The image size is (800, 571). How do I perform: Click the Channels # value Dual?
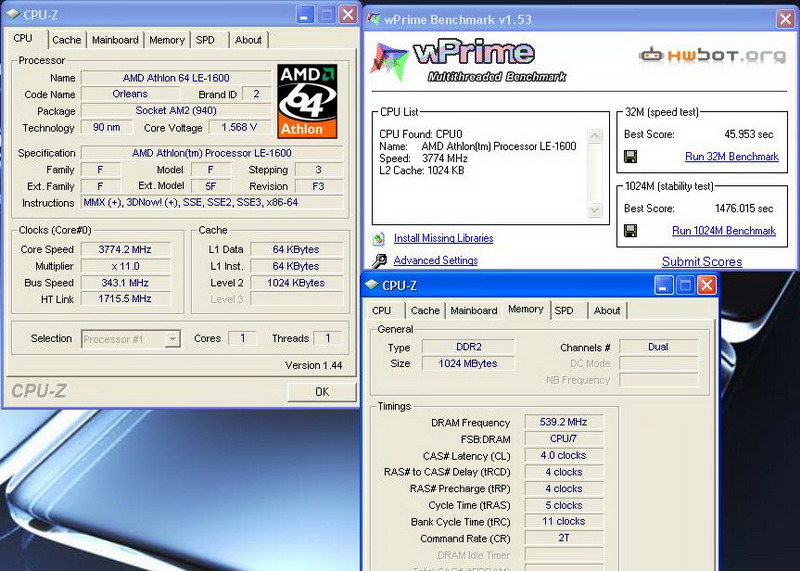[x=658, y=347]
